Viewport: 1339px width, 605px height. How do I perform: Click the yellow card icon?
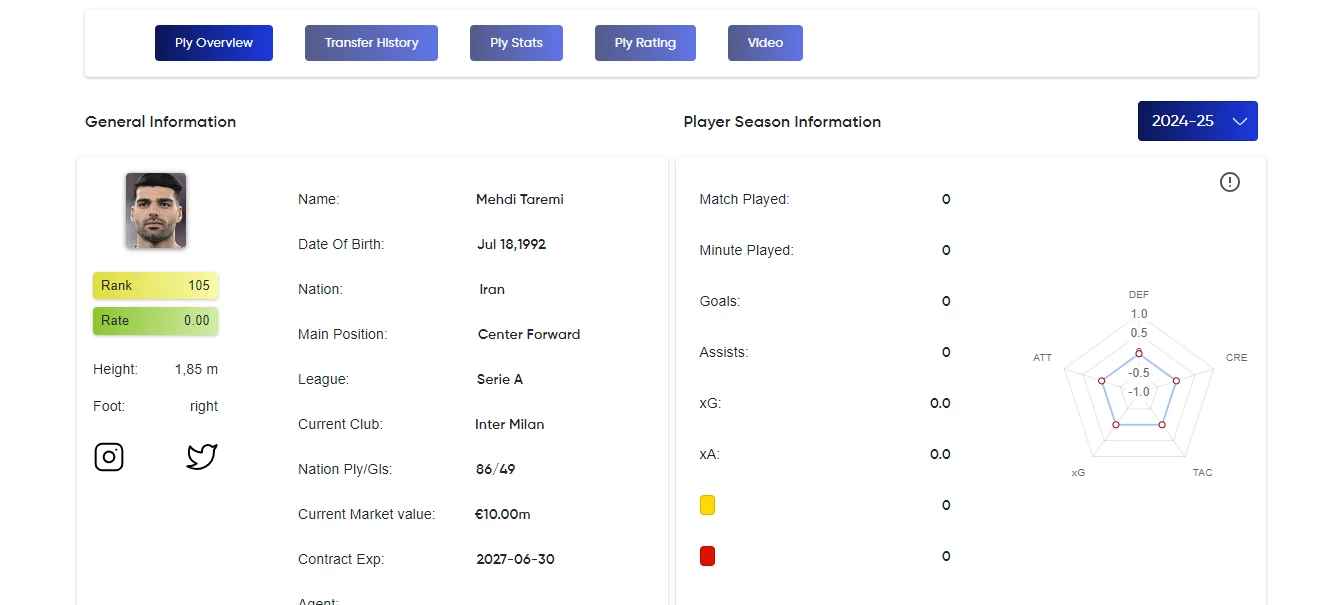click(708, 506)
